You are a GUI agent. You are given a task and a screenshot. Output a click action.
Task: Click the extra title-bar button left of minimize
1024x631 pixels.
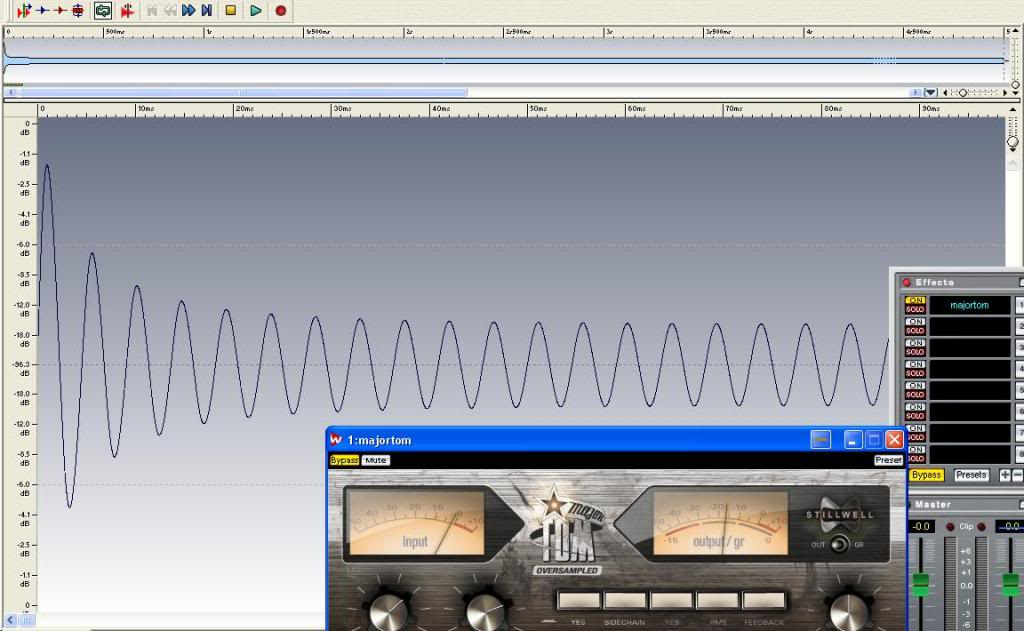821,440
